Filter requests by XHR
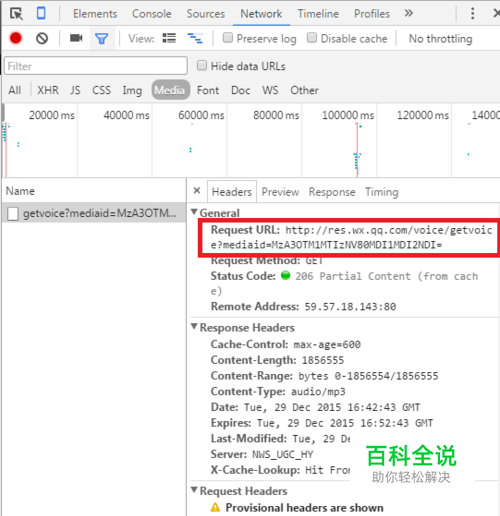The height and width of the screenshot is (516, 500). pyautogui.click(x=48, y=90)
